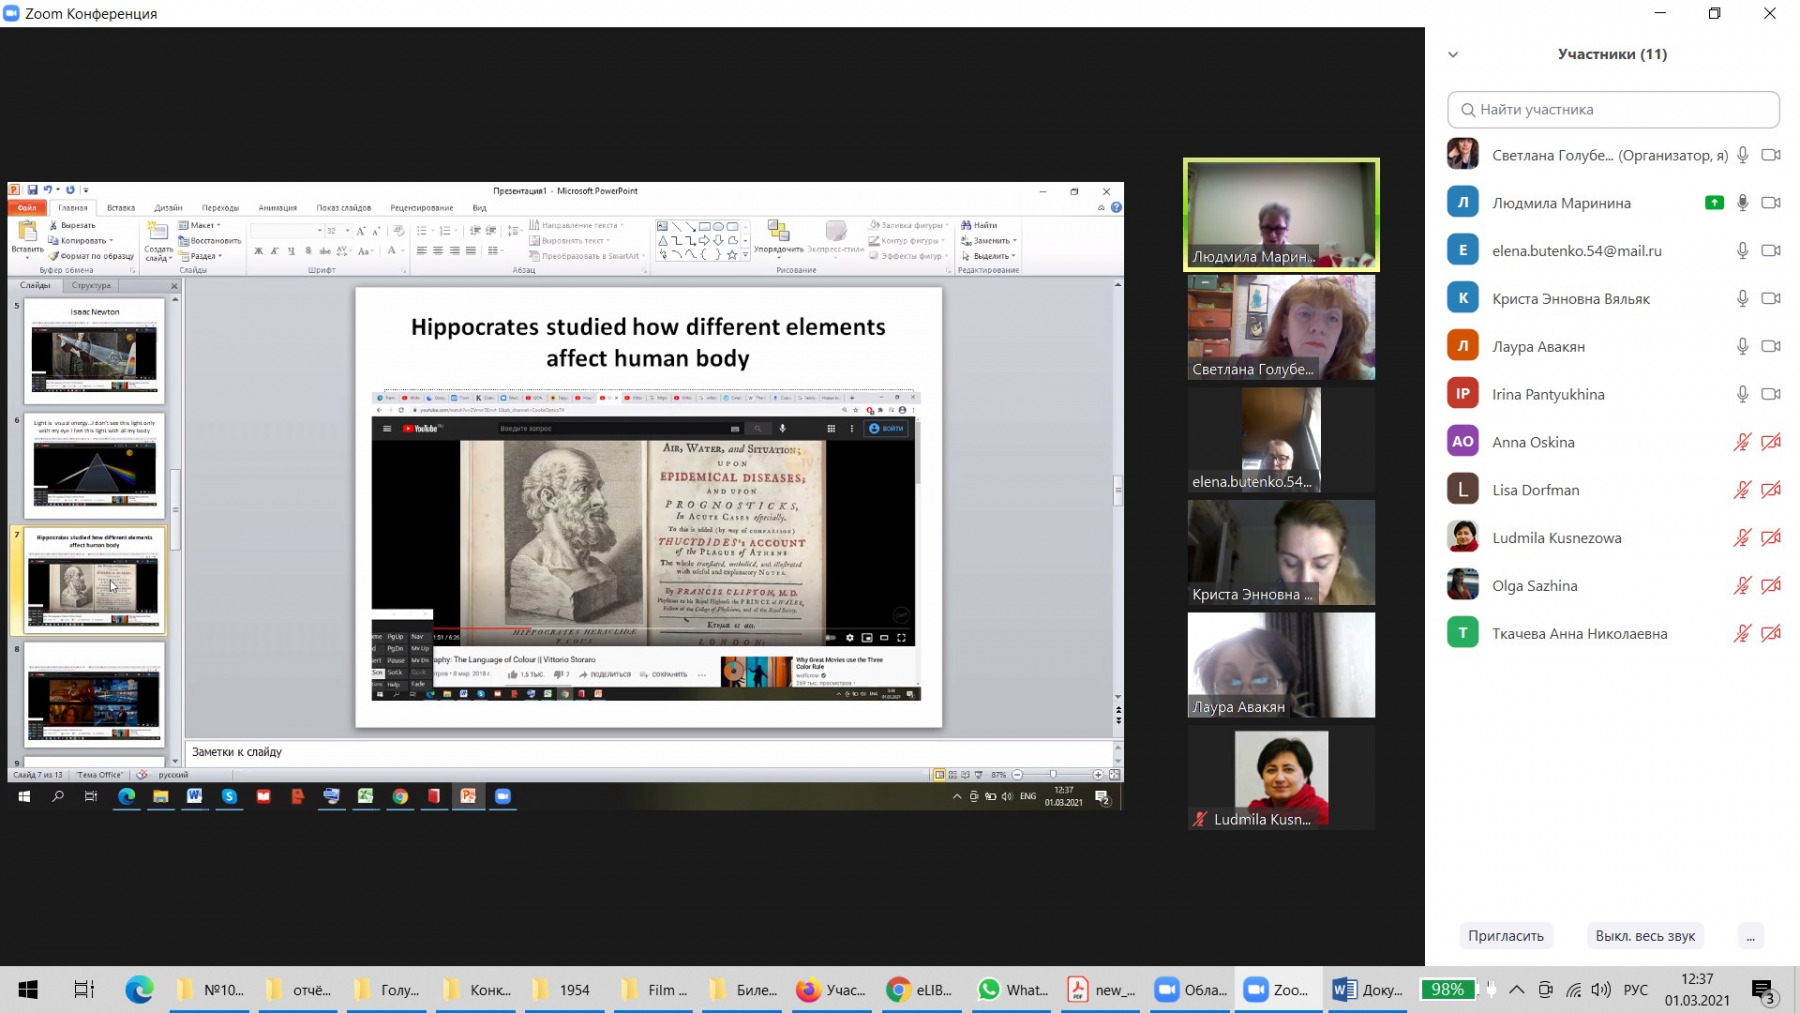Open the WhatsApp taskbar item
The height and width of the screenshot is (1013, 1800).
pos(1014,990)
